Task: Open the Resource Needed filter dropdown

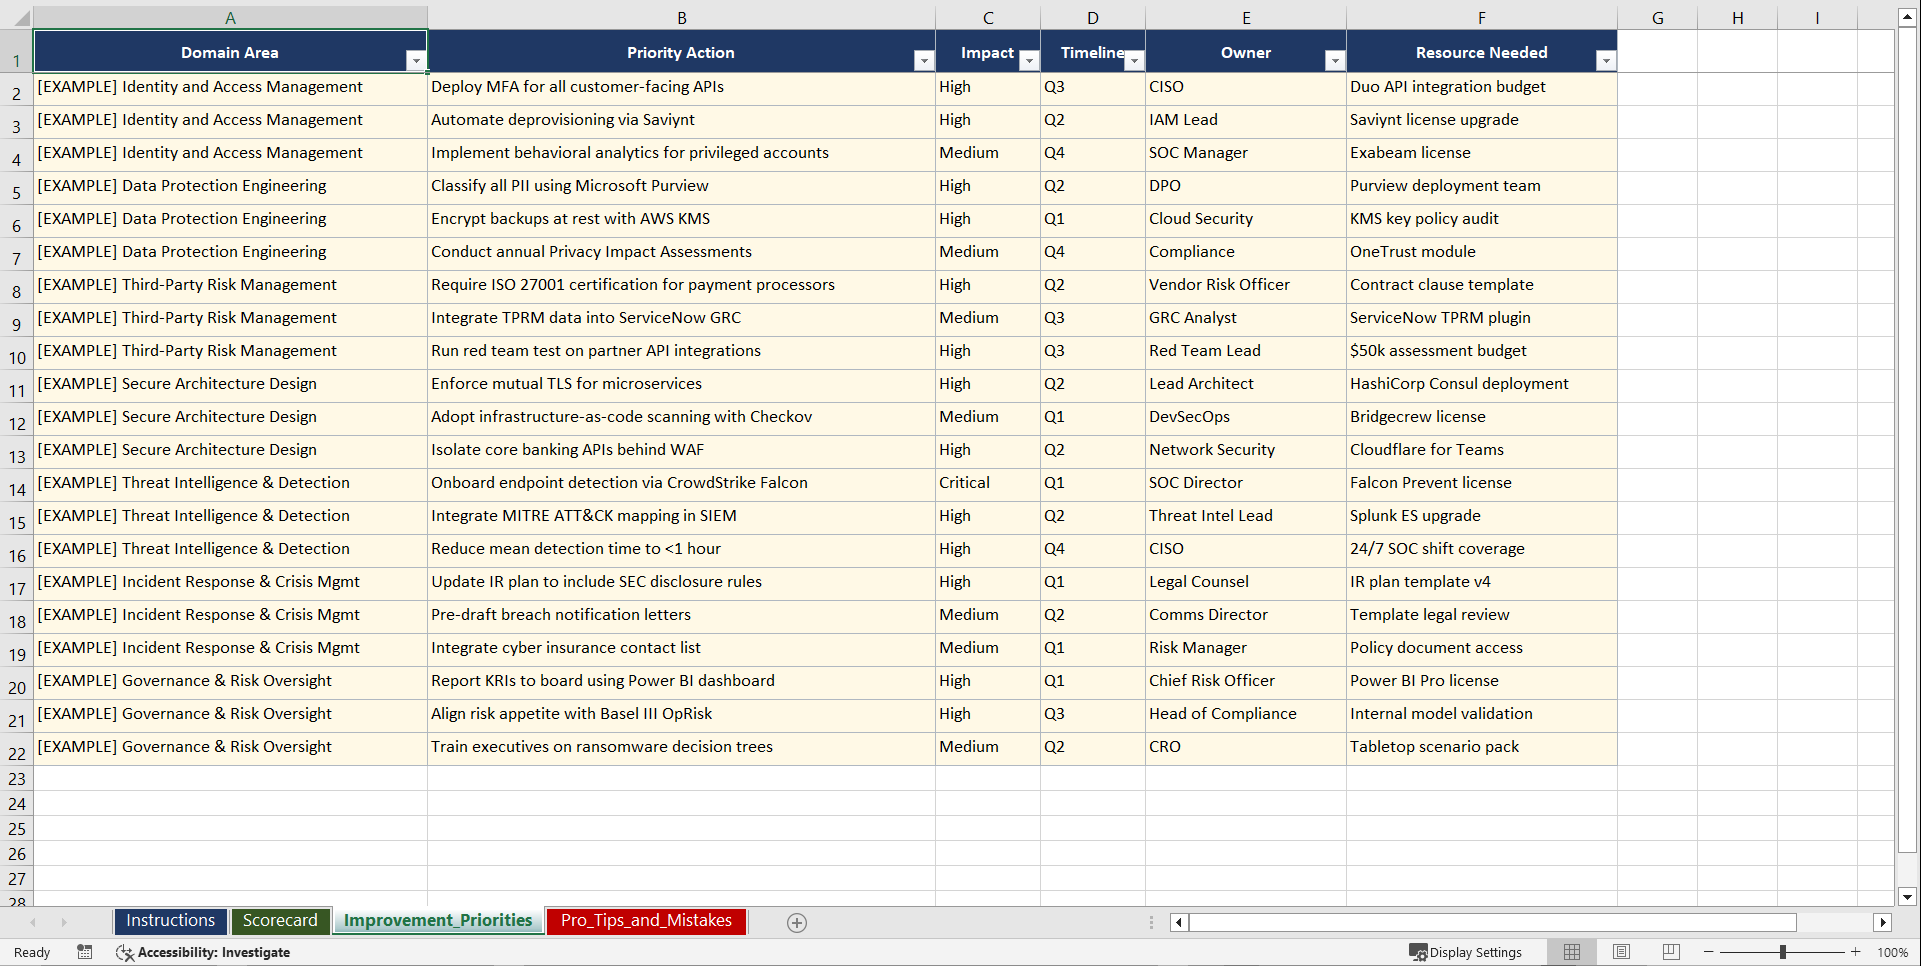Action: (1607, 60)
